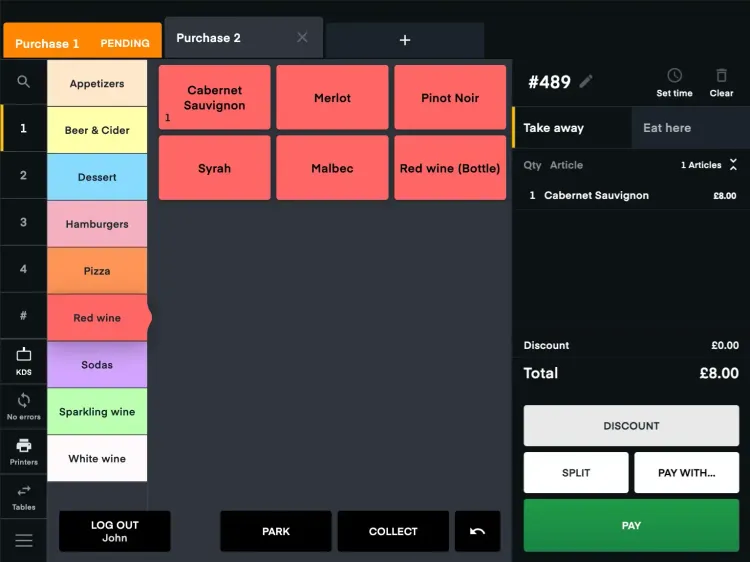Select quantity key 2
This screenshot has height=562, width=750.
pyautogui.click(x=23, y=175)
